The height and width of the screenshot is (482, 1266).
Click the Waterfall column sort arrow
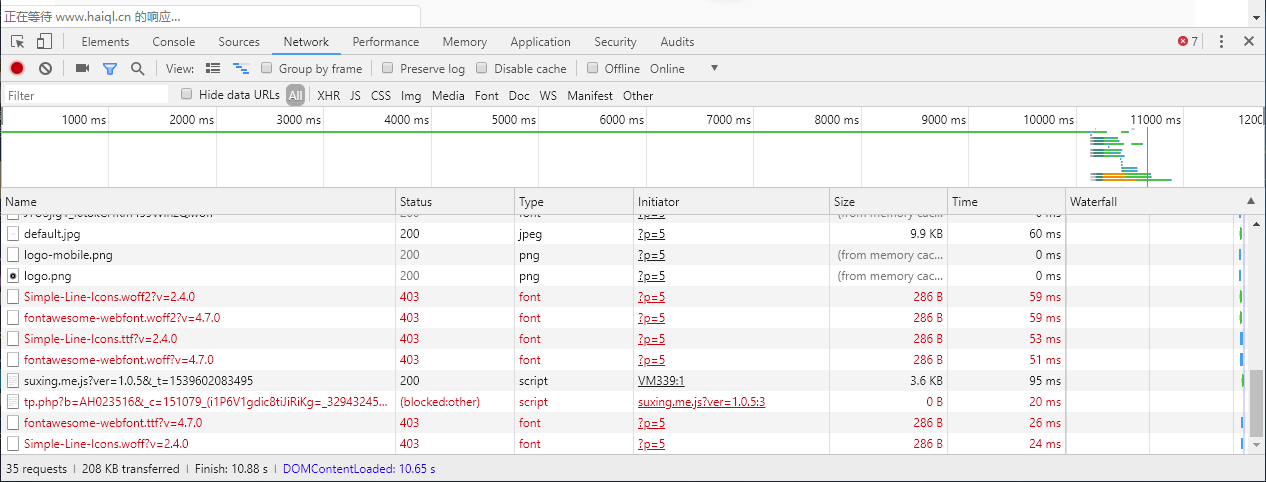(x=1250, y=202)
